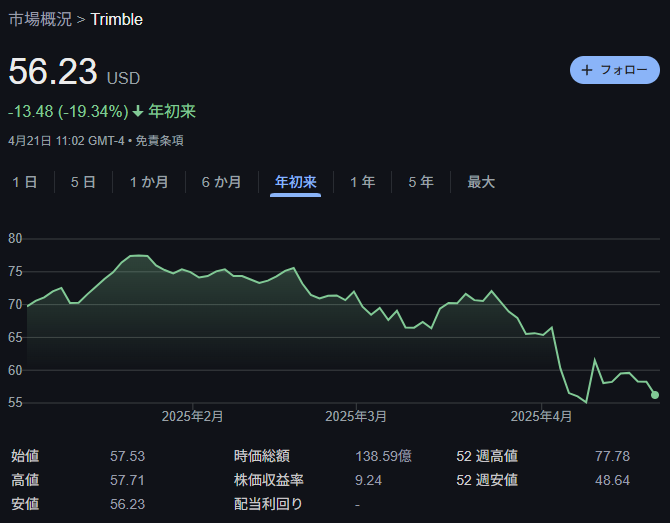Click the chart's latest price endpoint dot
This screenshot has width=670, height=523.
pos(655,395)
